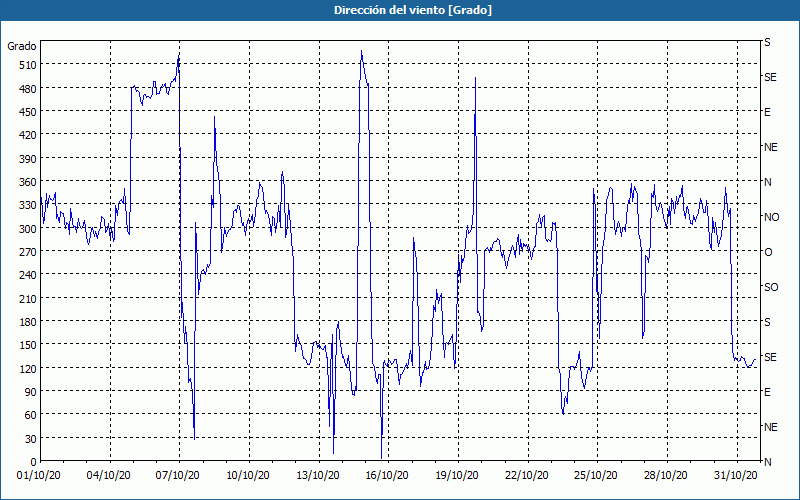Select the 60 y-axis value
The width and height of the screenshot is (800, 500).
[x=30, y=415]
